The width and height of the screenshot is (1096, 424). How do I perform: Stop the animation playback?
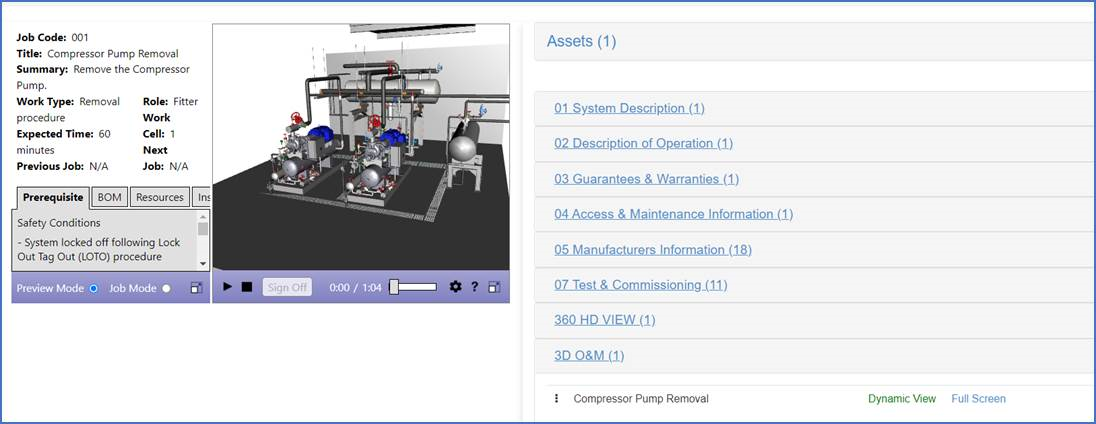click(x=247, y=287)
